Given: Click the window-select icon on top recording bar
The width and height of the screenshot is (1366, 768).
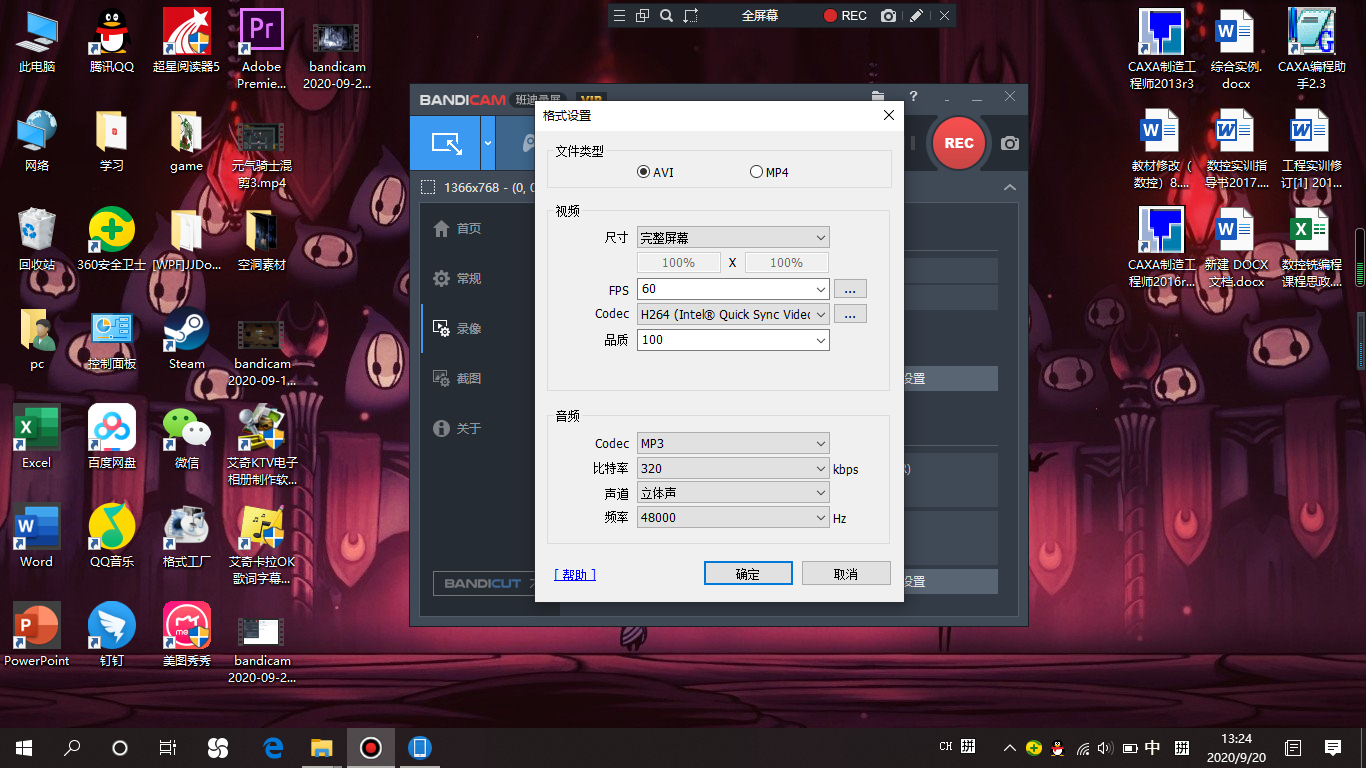Looking at the screenshot, I should click(x=643, y=16).
